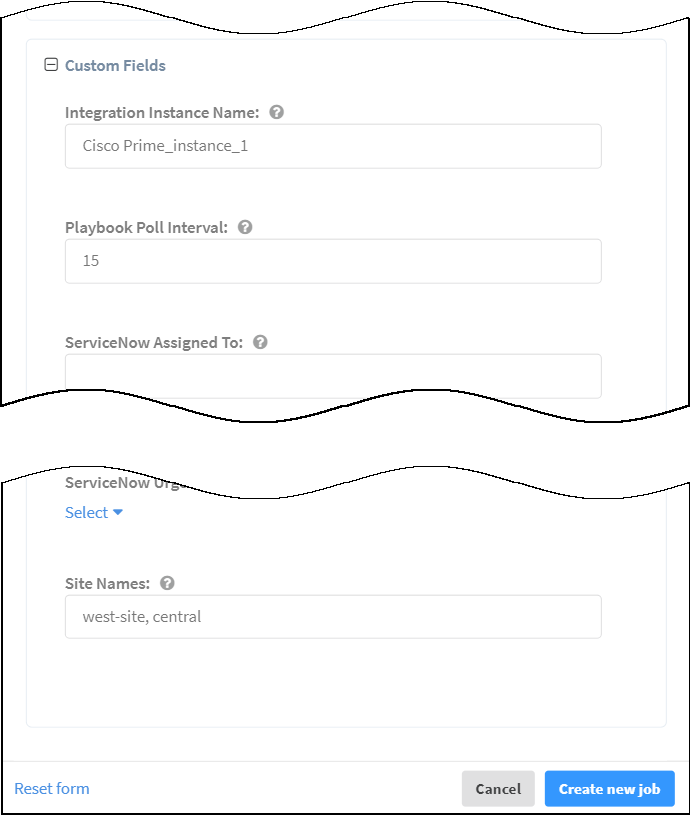The image size is (690, 816).
Task: Click the ServiceNow Assigned To label
Action: click(x=154, y=343)
